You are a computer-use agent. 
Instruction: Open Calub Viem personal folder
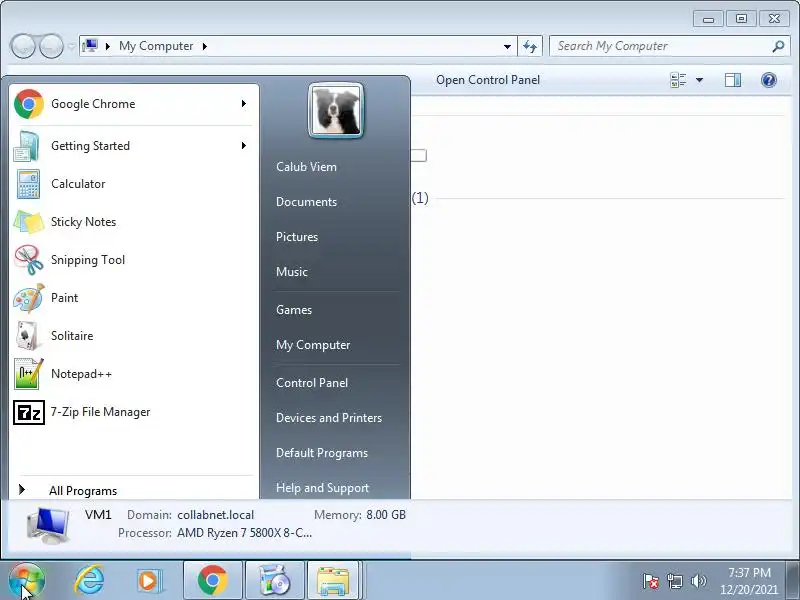pyautogui.click(x=306, y=167)
